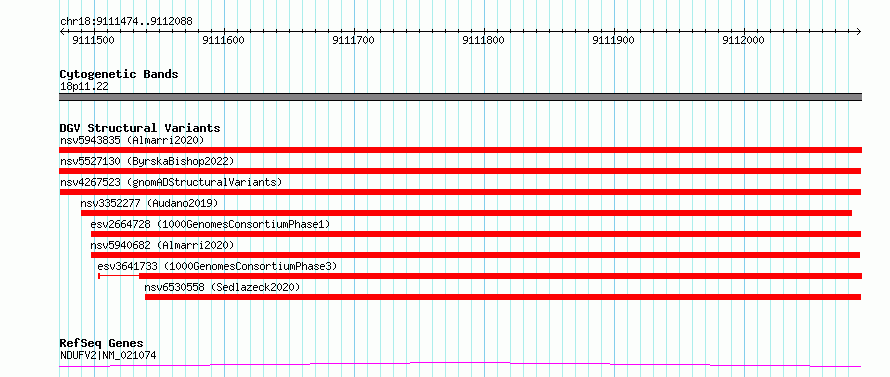Click nsv4267523 (gnomADStructuralVariants) label
890x377 pixels.
171,182
